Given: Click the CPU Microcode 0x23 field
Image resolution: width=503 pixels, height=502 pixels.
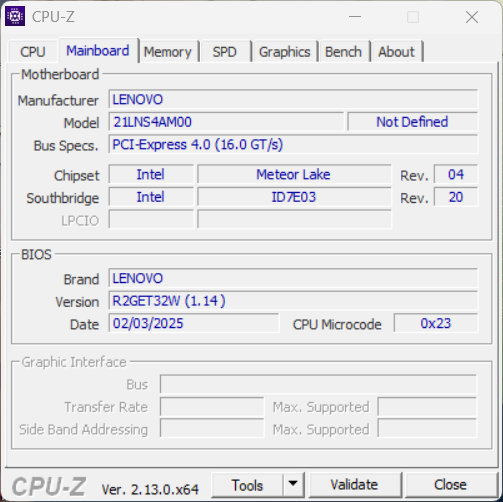Looking at the screenshot, I should [435, 323].
